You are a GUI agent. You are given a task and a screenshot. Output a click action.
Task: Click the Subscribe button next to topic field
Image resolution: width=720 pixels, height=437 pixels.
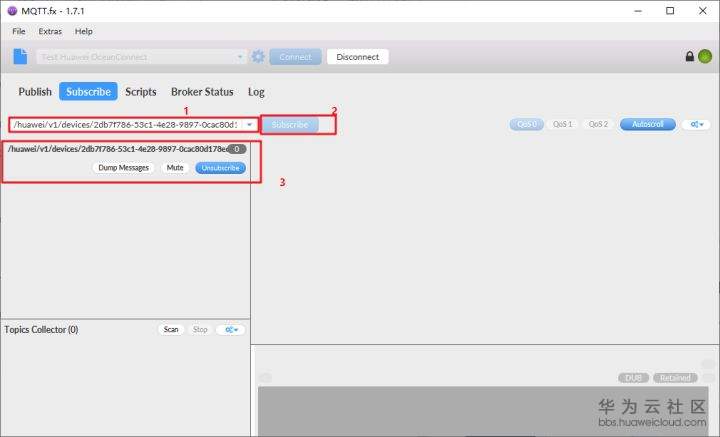(290, 124)
